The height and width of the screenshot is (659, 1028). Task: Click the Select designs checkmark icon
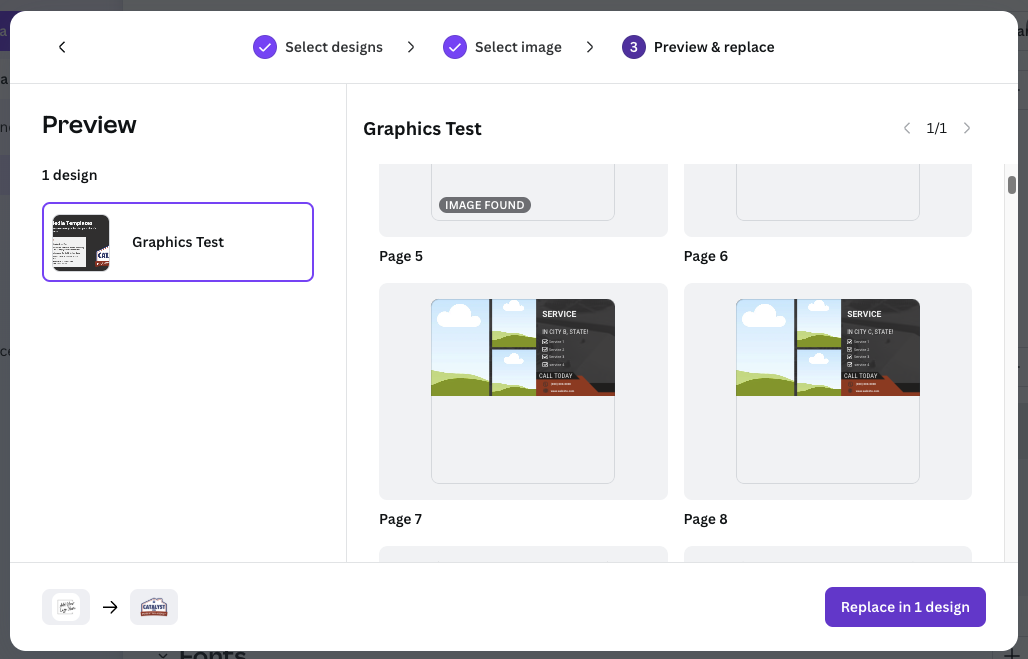pyautogui.click(x=265, y=47)
